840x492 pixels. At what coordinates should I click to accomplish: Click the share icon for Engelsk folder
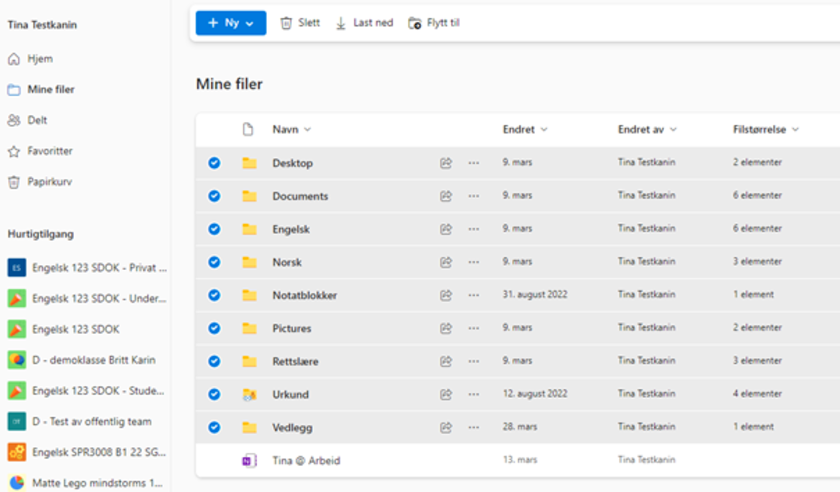[446, 229]
